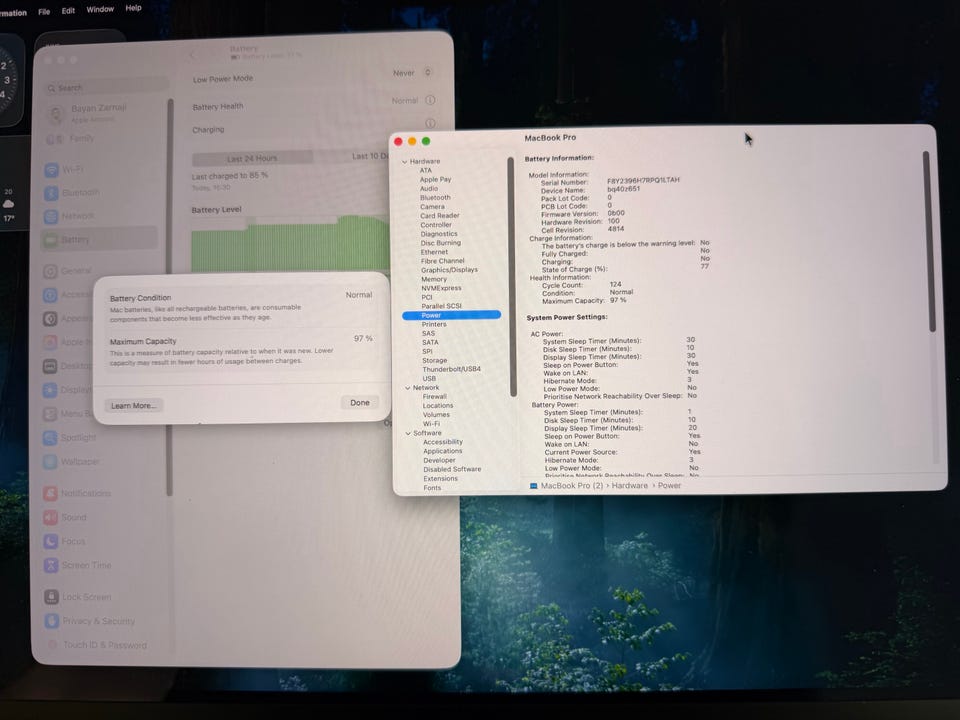Image resolution: width=960 pixels, height=720 pixels.
Task: Open Spotlight icon in Settings sidebar
Action: point(50,438)
